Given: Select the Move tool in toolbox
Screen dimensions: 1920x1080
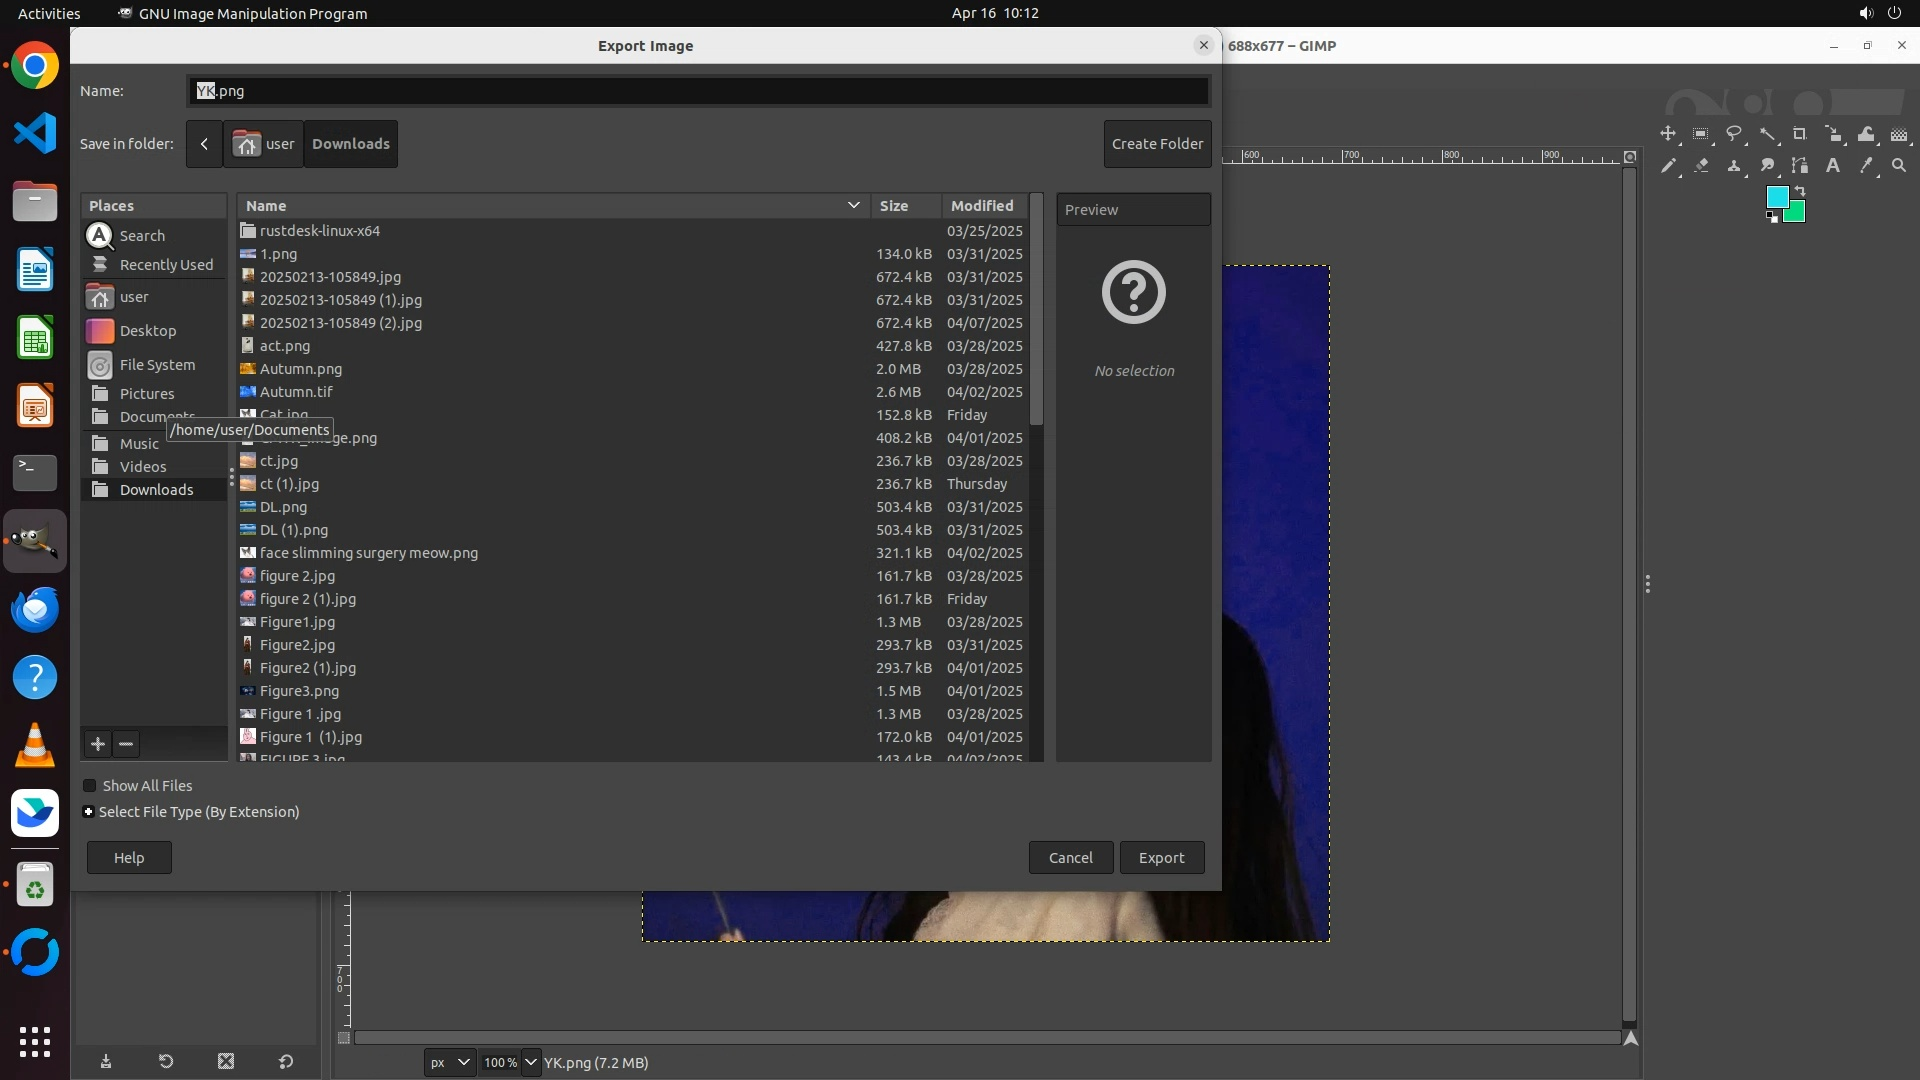Looking at the screenshot, I should pos(1668,134).
